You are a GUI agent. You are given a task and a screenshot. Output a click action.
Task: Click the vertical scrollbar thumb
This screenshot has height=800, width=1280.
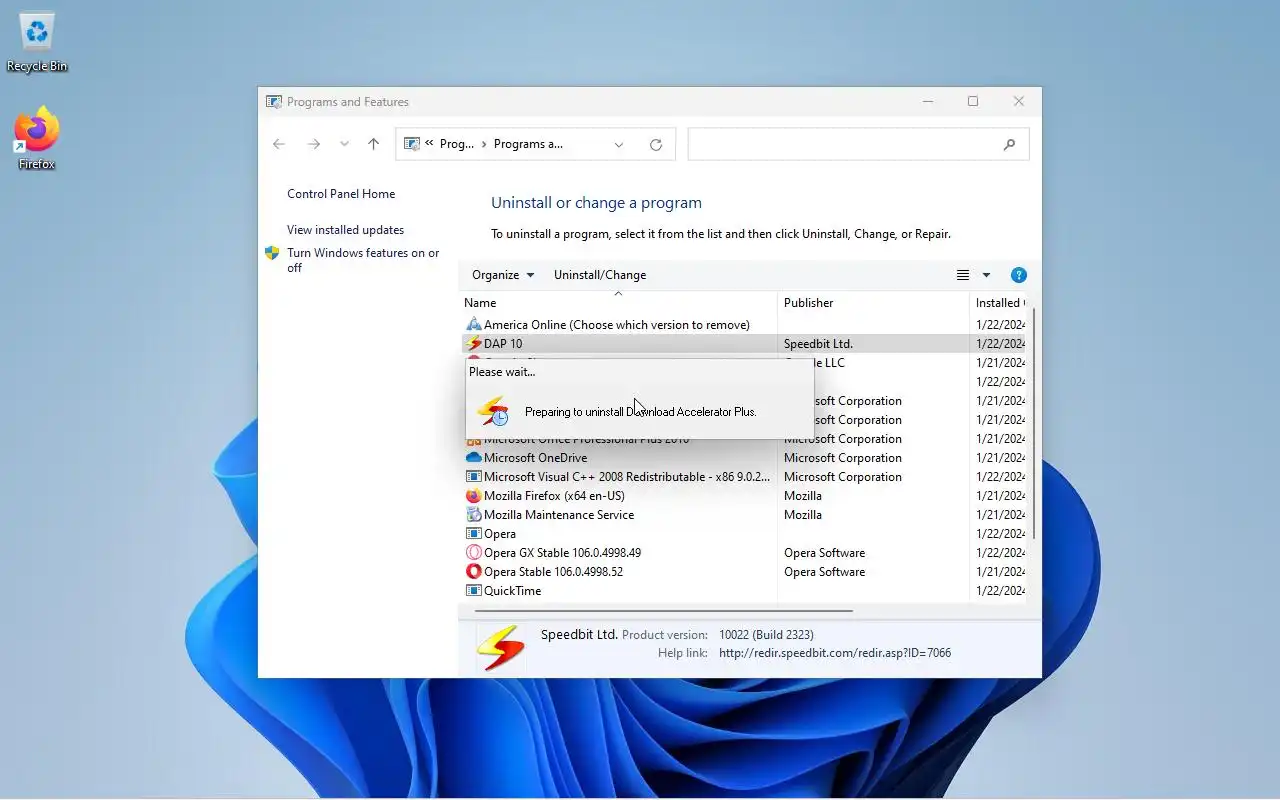[x=1033, y=424]
